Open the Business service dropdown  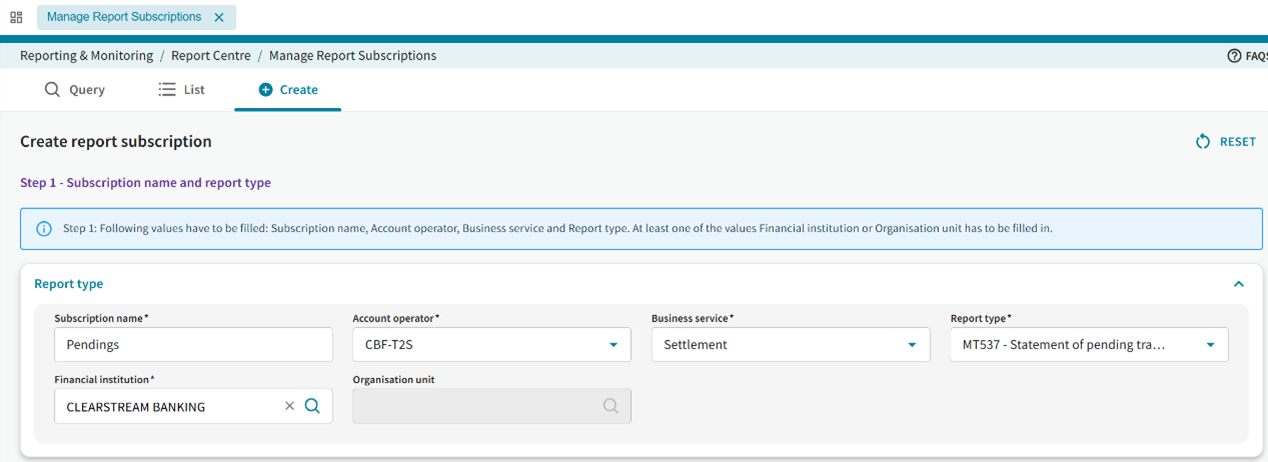(x=911, y=345)
